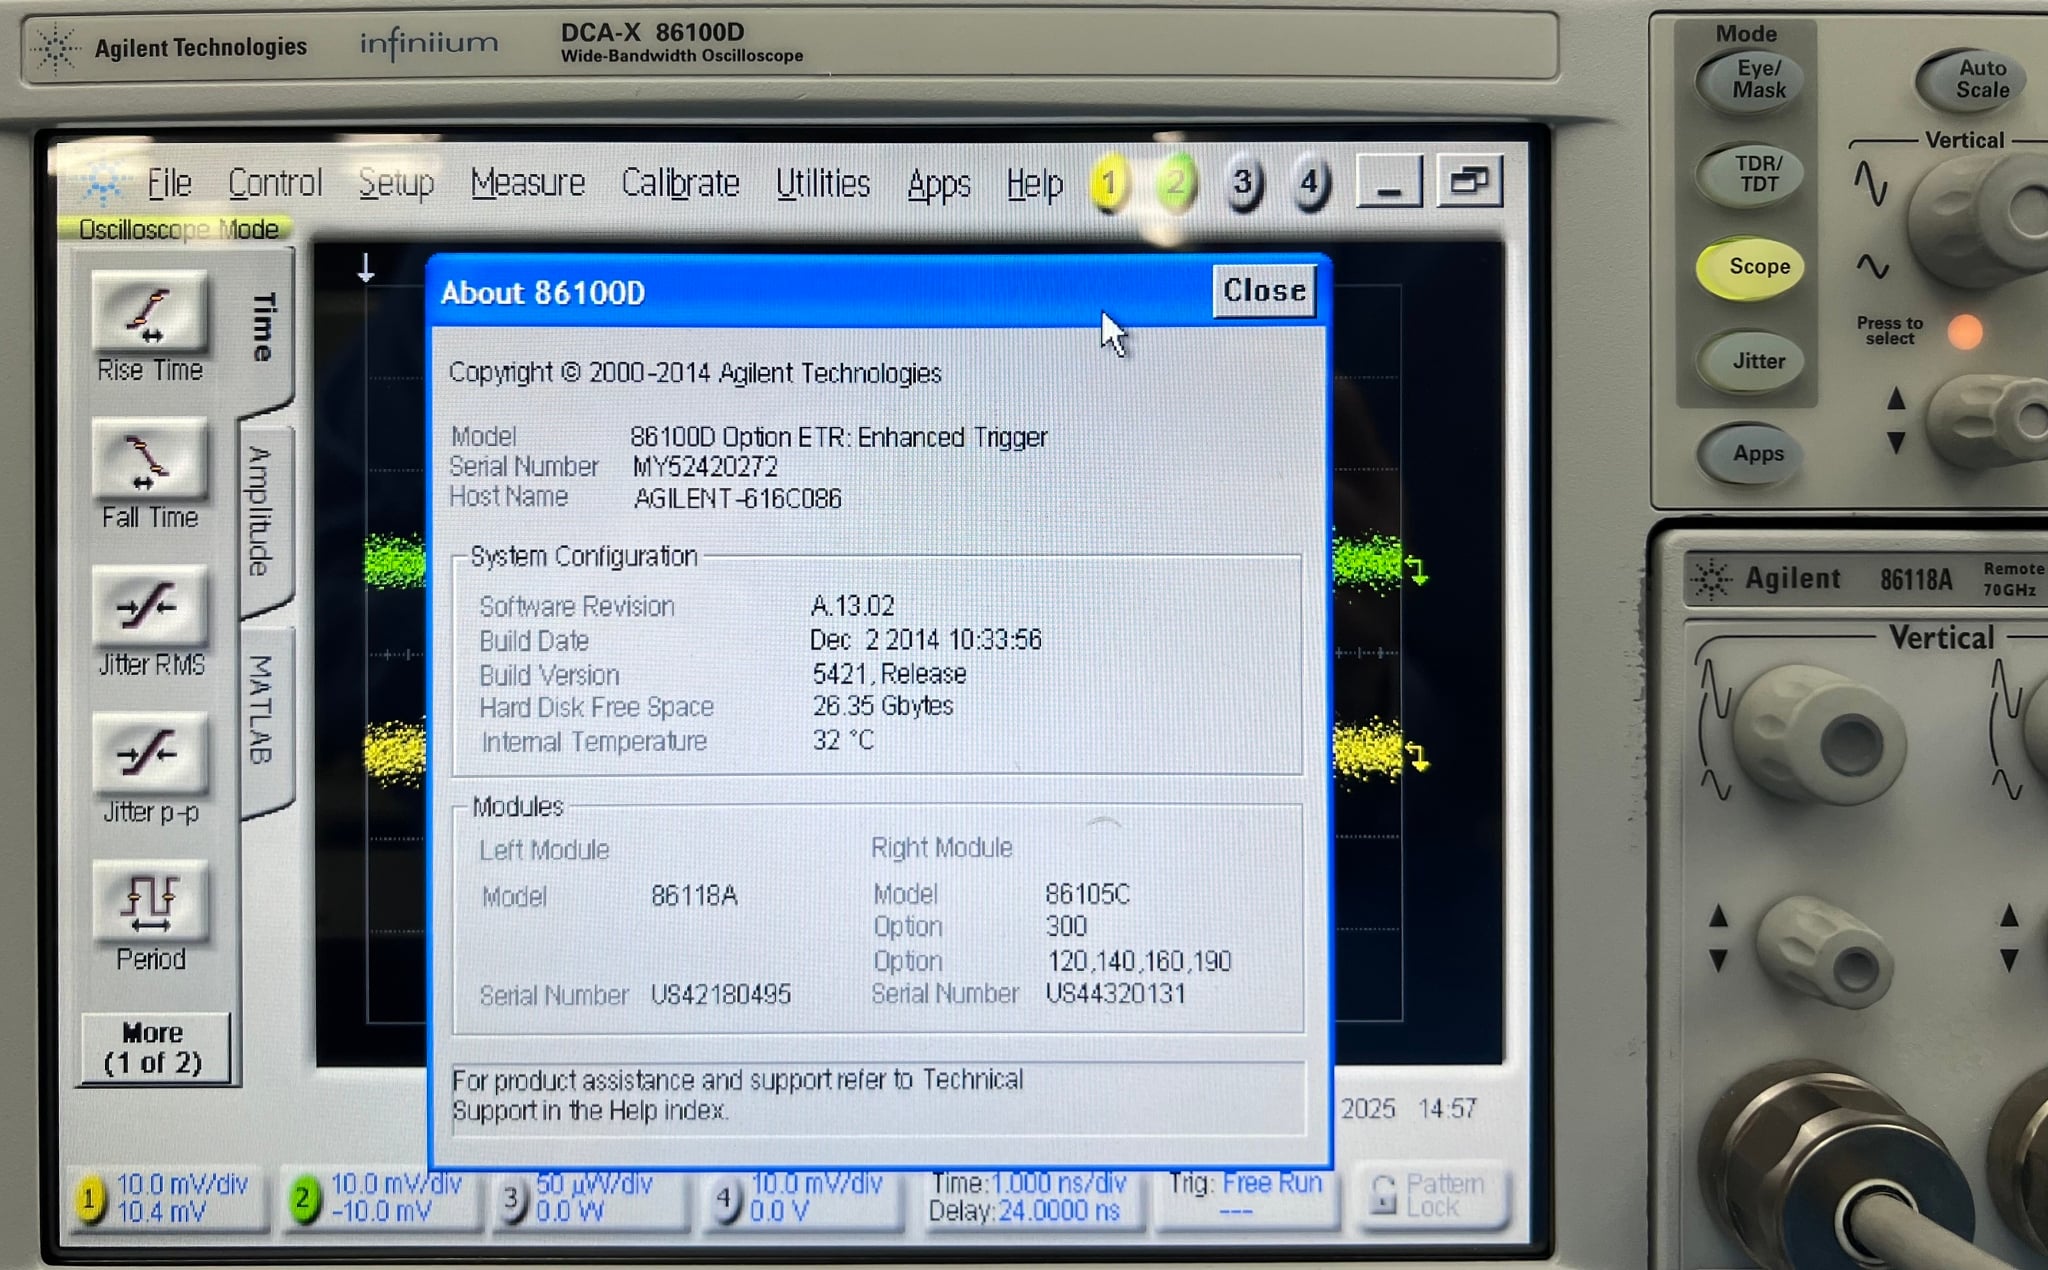Click the right module model 86105C
The image size is (2048, 1270).
pyautogui.click(x=1087, y=893)
